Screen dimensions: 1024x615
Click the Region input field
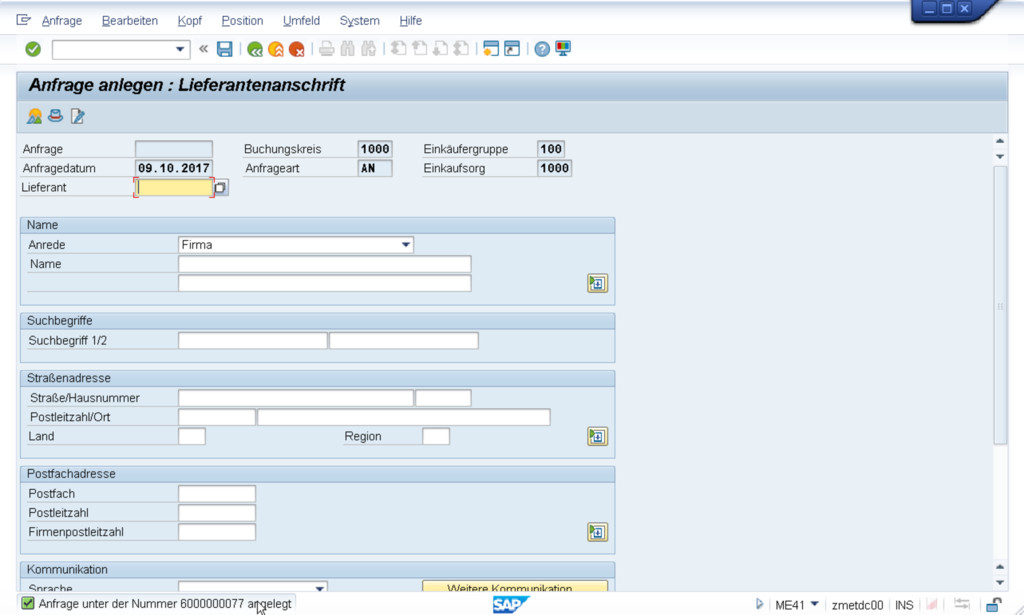coord(436,436)
